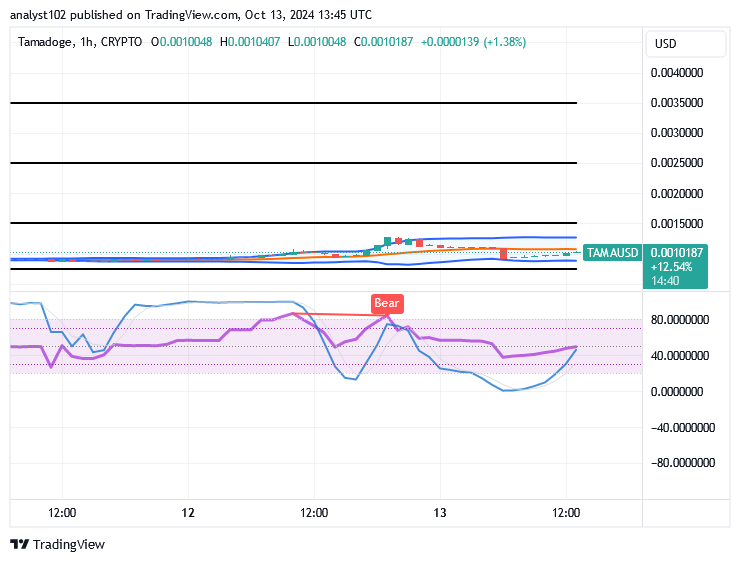Click the -80.0000000 oscillator axis label
Image resolution: width=740 pixels, height=562 pixels.
(x=679, y=463)
